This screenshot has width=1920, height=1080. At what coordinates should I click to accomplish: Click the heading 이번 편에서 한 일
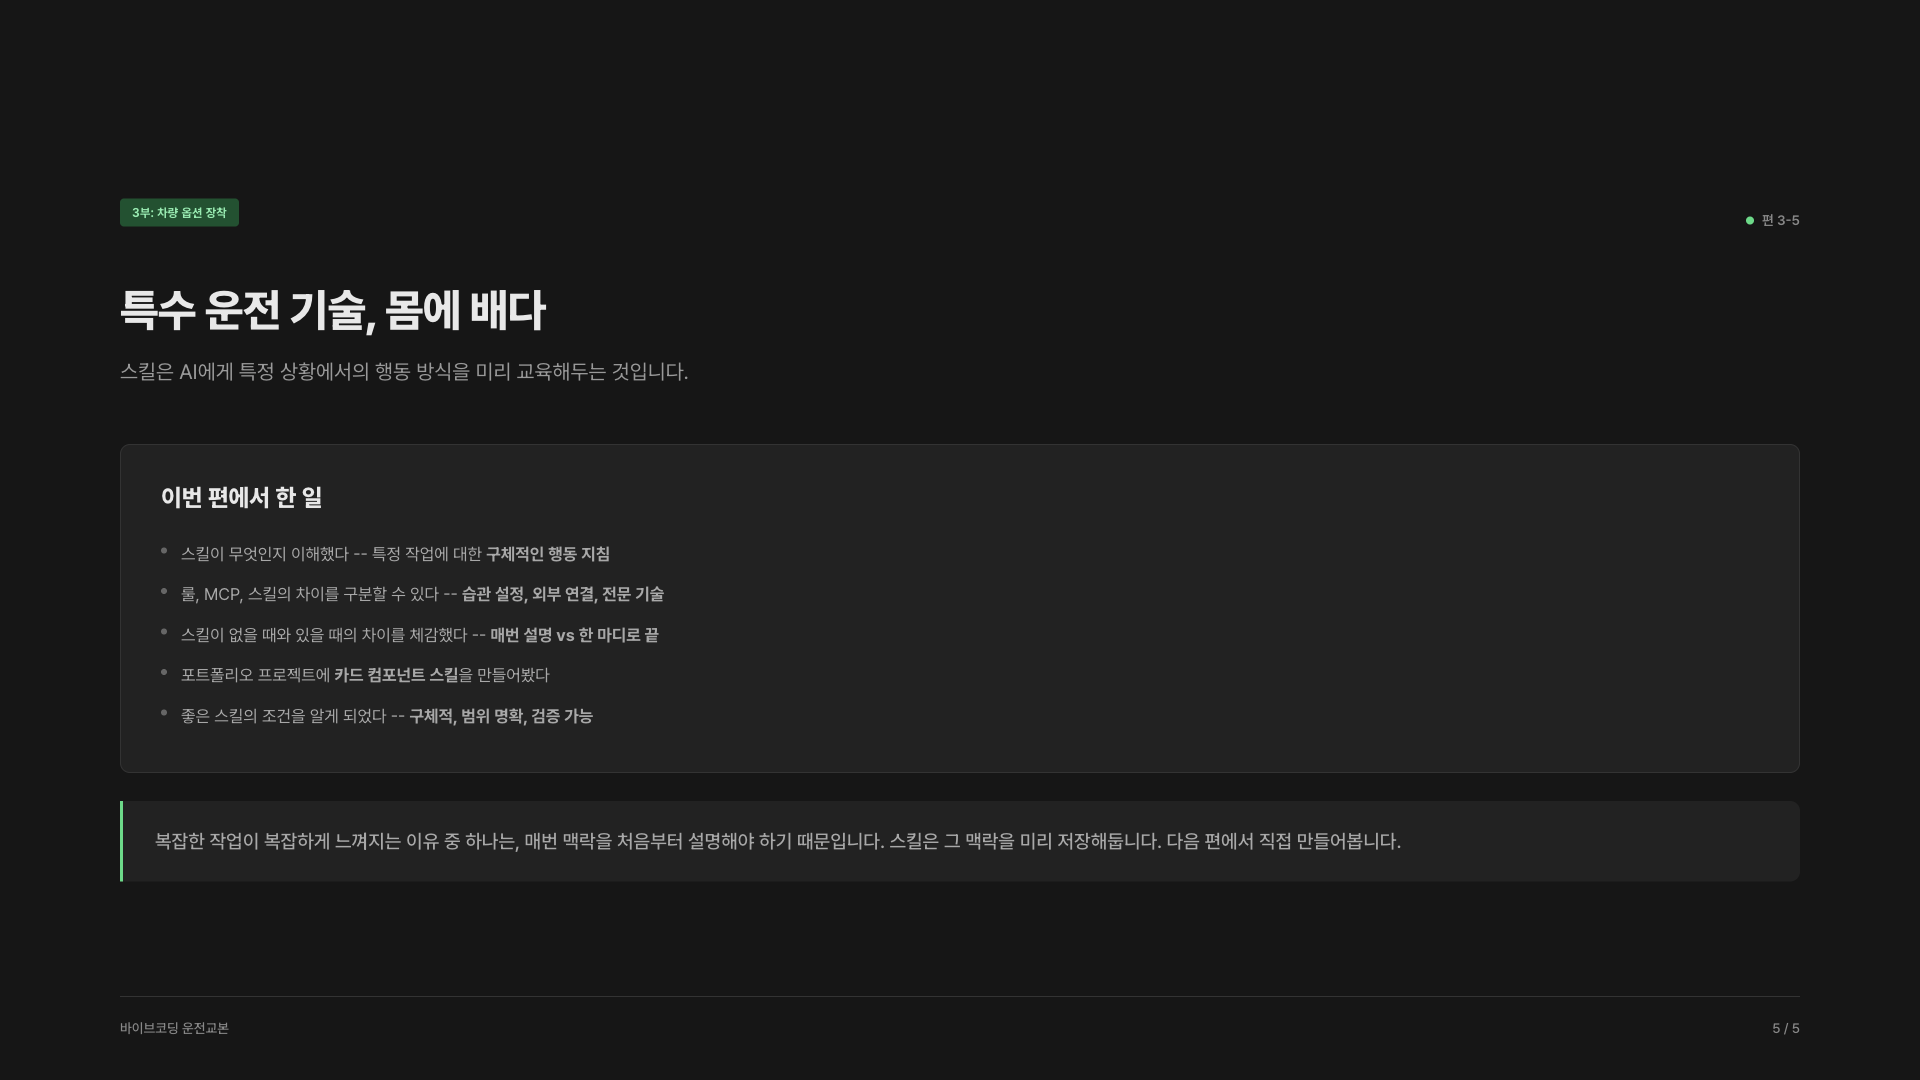(241, 497)
